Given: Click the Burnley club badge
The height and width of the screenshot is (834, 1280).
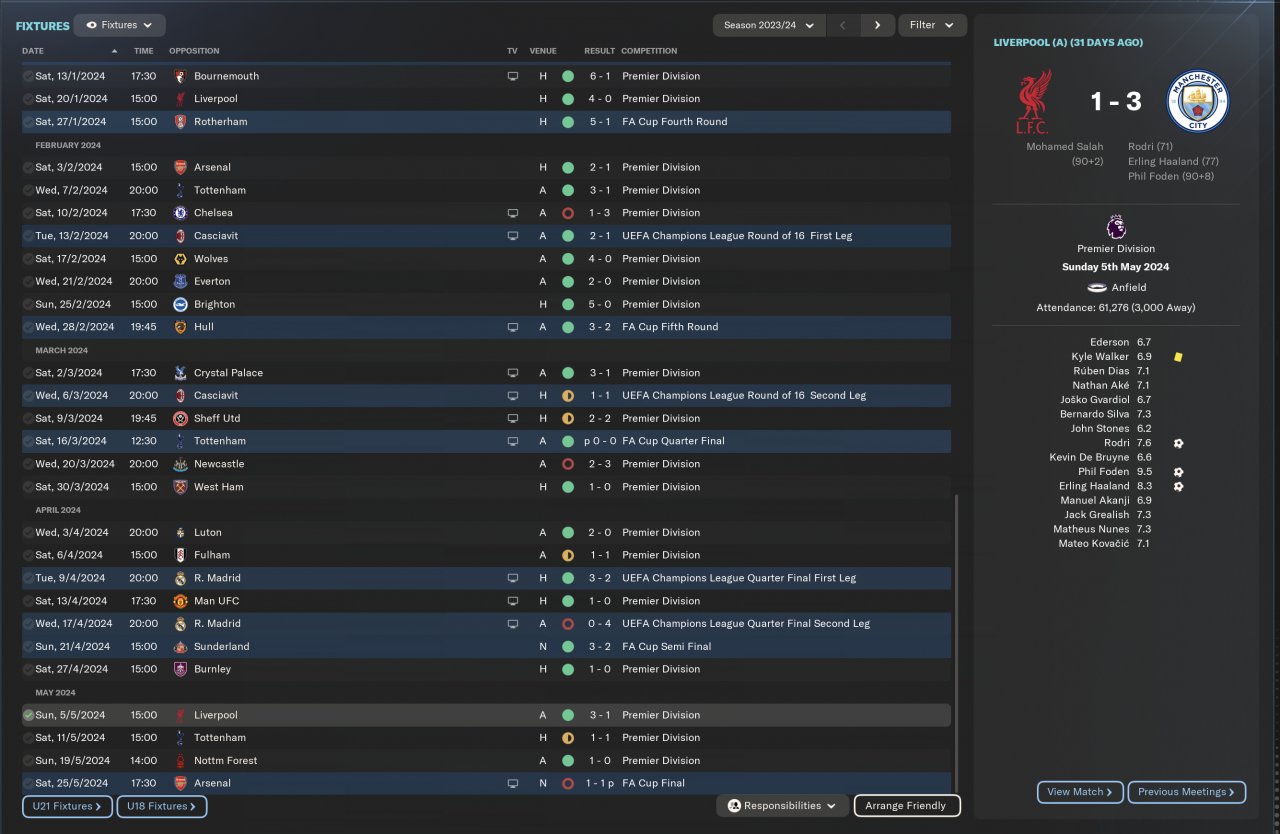Looking at the screenshot, I should [x=180, y=669].
